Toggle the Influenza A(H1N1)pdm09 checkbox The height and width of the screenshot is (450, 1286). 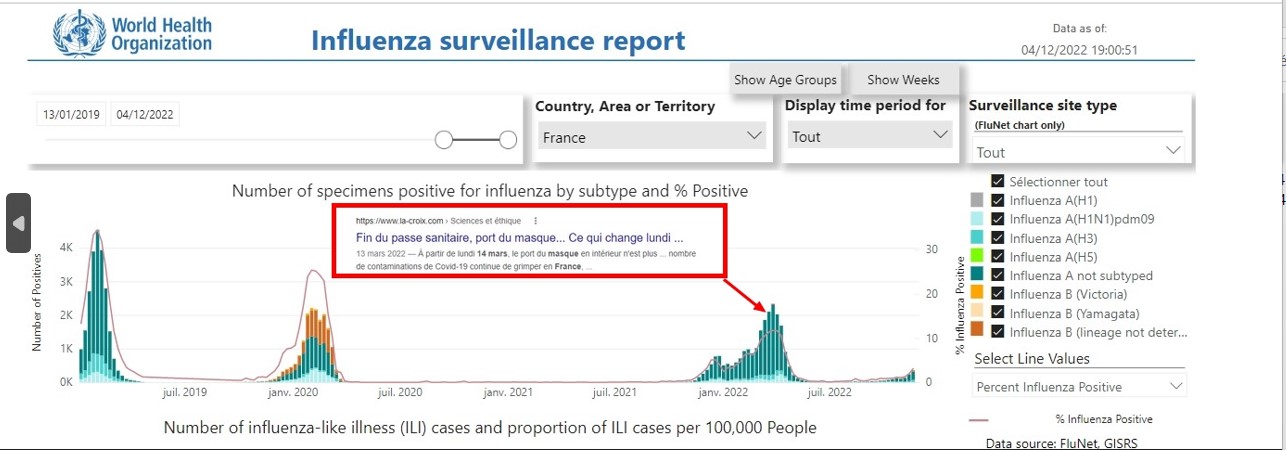(x=997, y=219)
